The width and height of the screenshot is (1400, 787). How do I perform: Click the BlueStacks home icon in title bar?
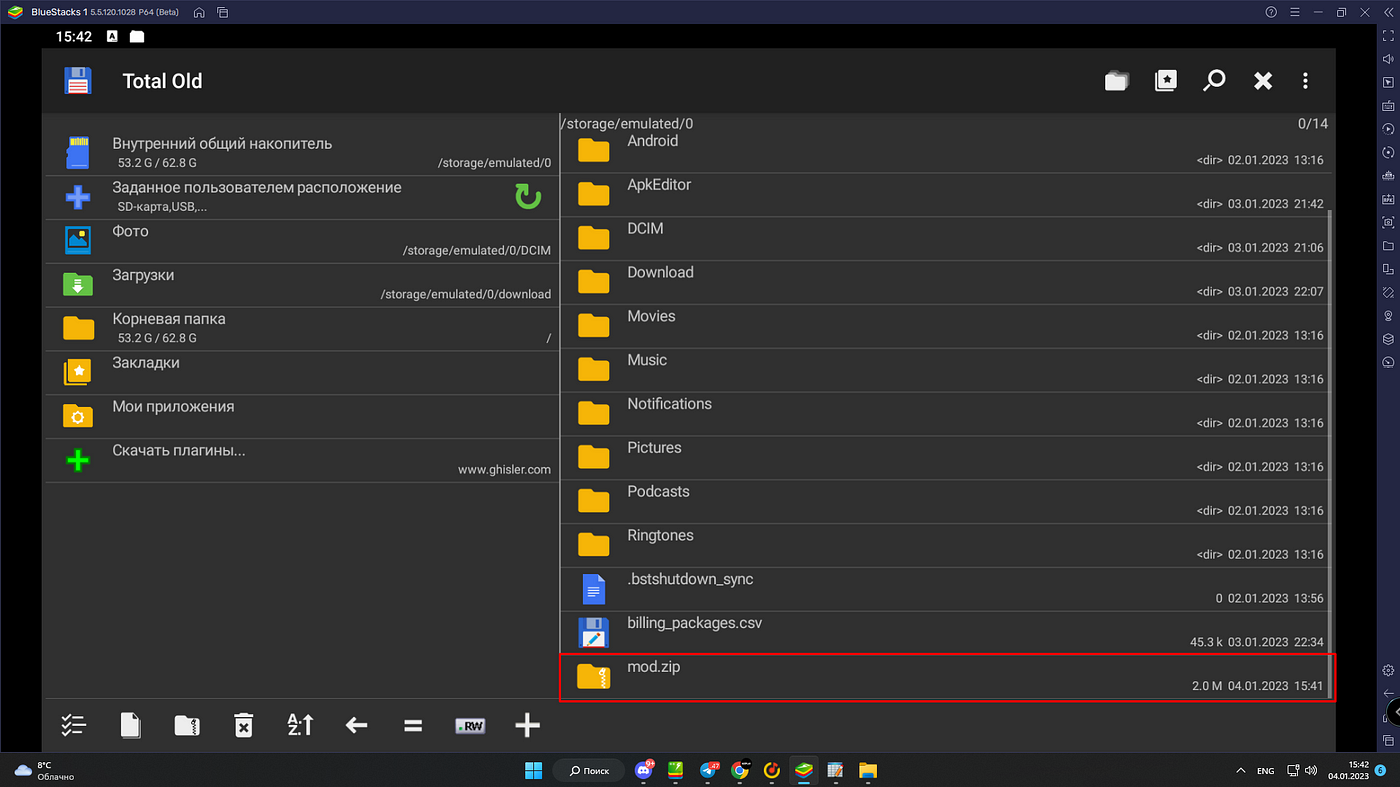200,12
